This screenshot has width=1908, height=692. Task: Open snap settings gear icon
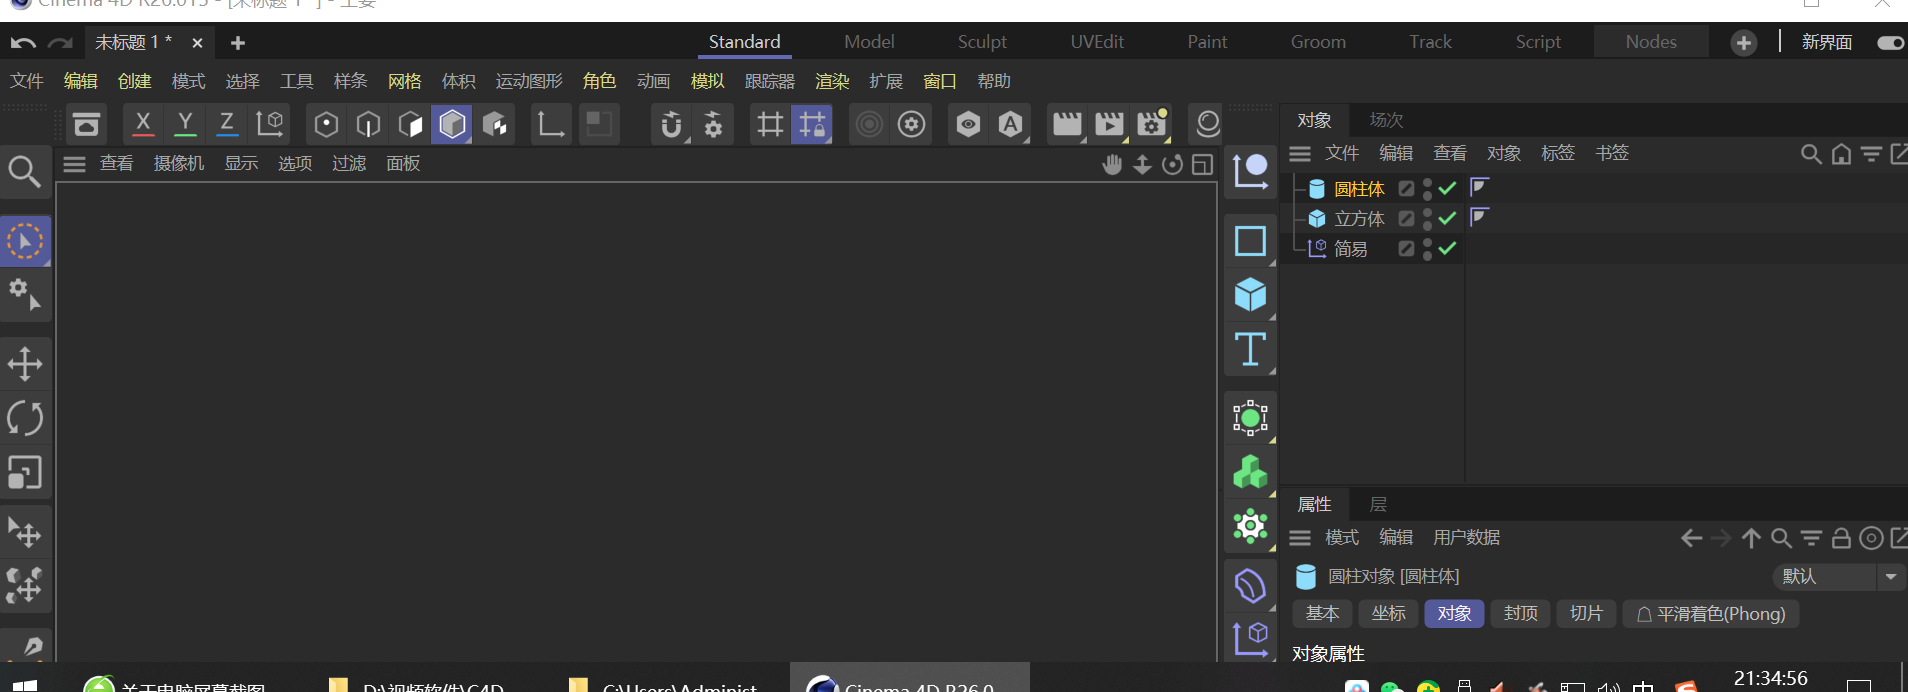[x=713, y=124]
